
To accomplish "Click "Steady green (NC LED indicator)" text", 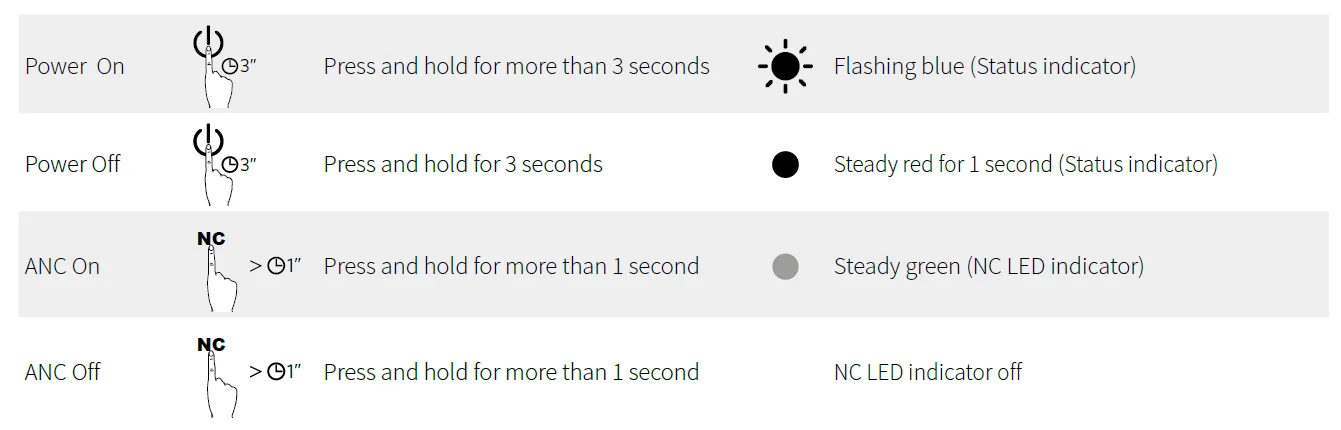I will 988,267.
